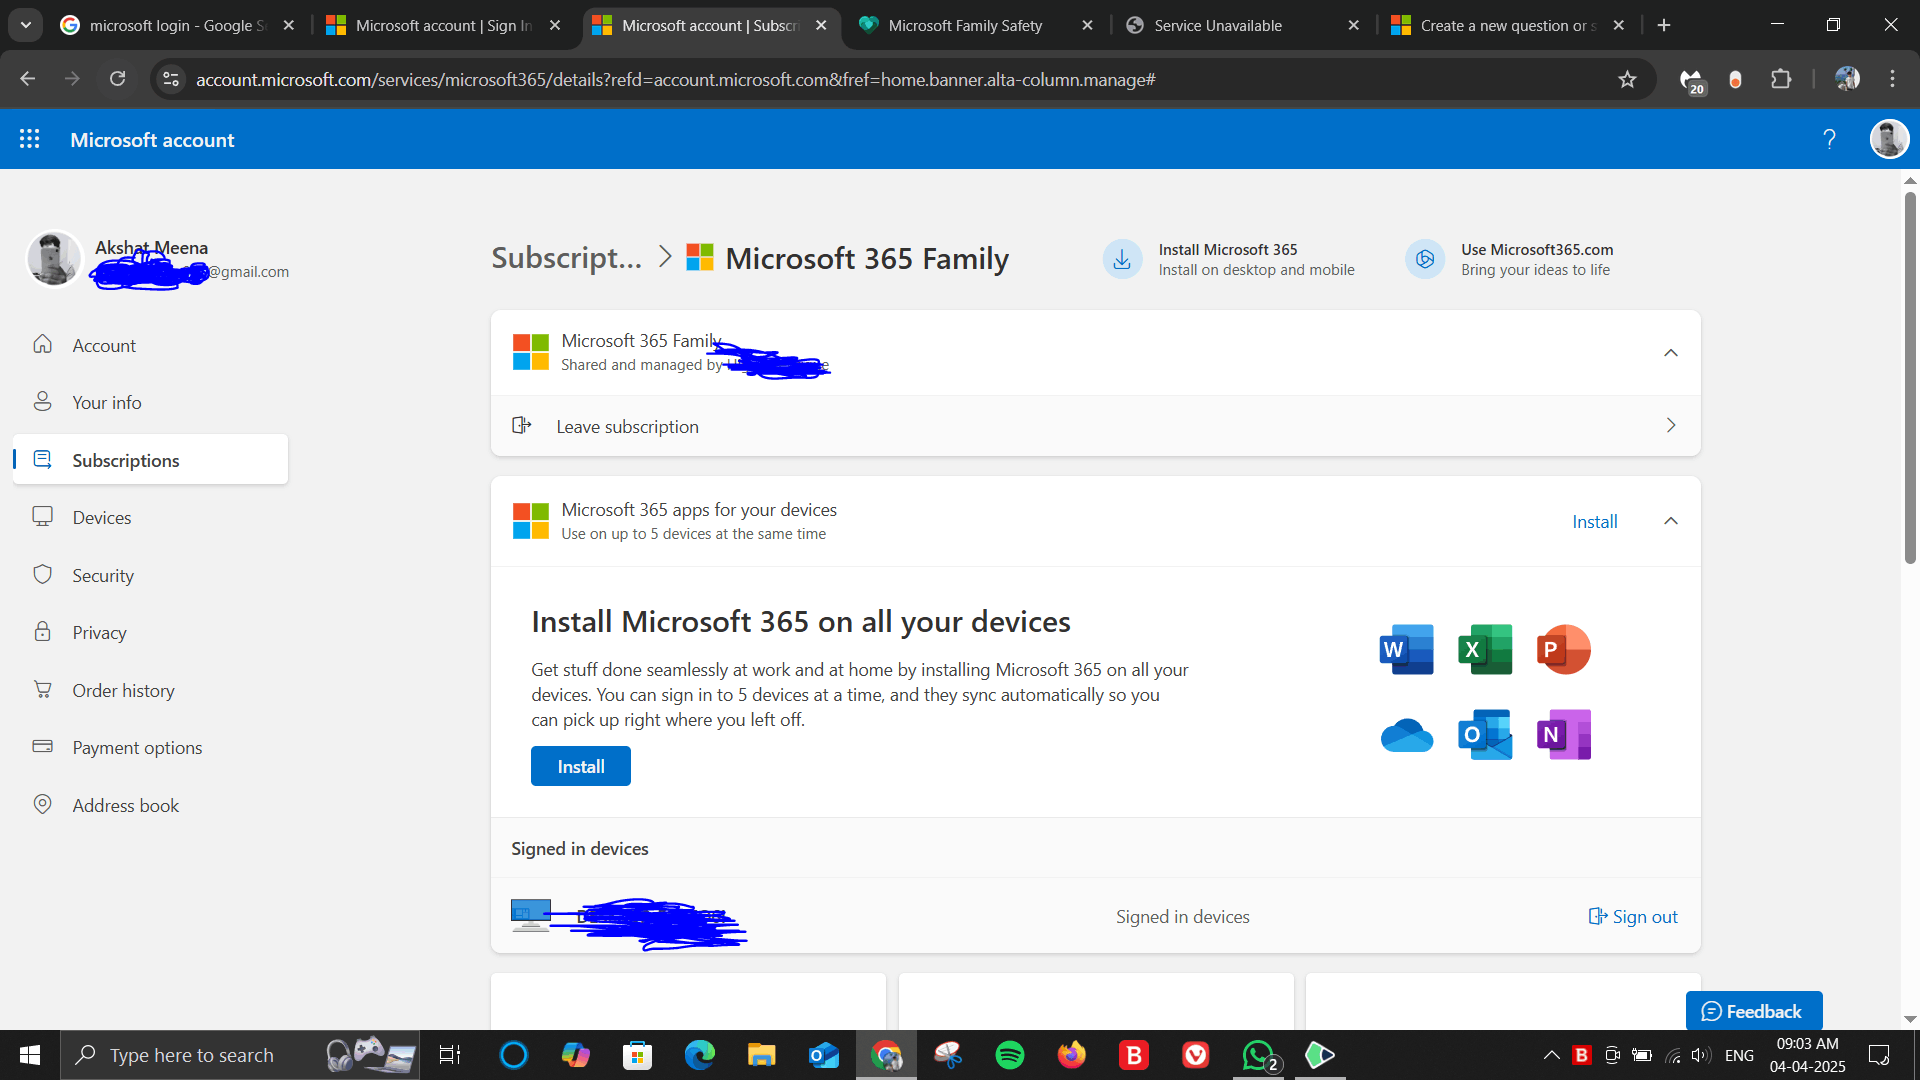Screen dimensions: 1920x1080
Task: Click the OneDrive cloud icon
Action: 1406,736
